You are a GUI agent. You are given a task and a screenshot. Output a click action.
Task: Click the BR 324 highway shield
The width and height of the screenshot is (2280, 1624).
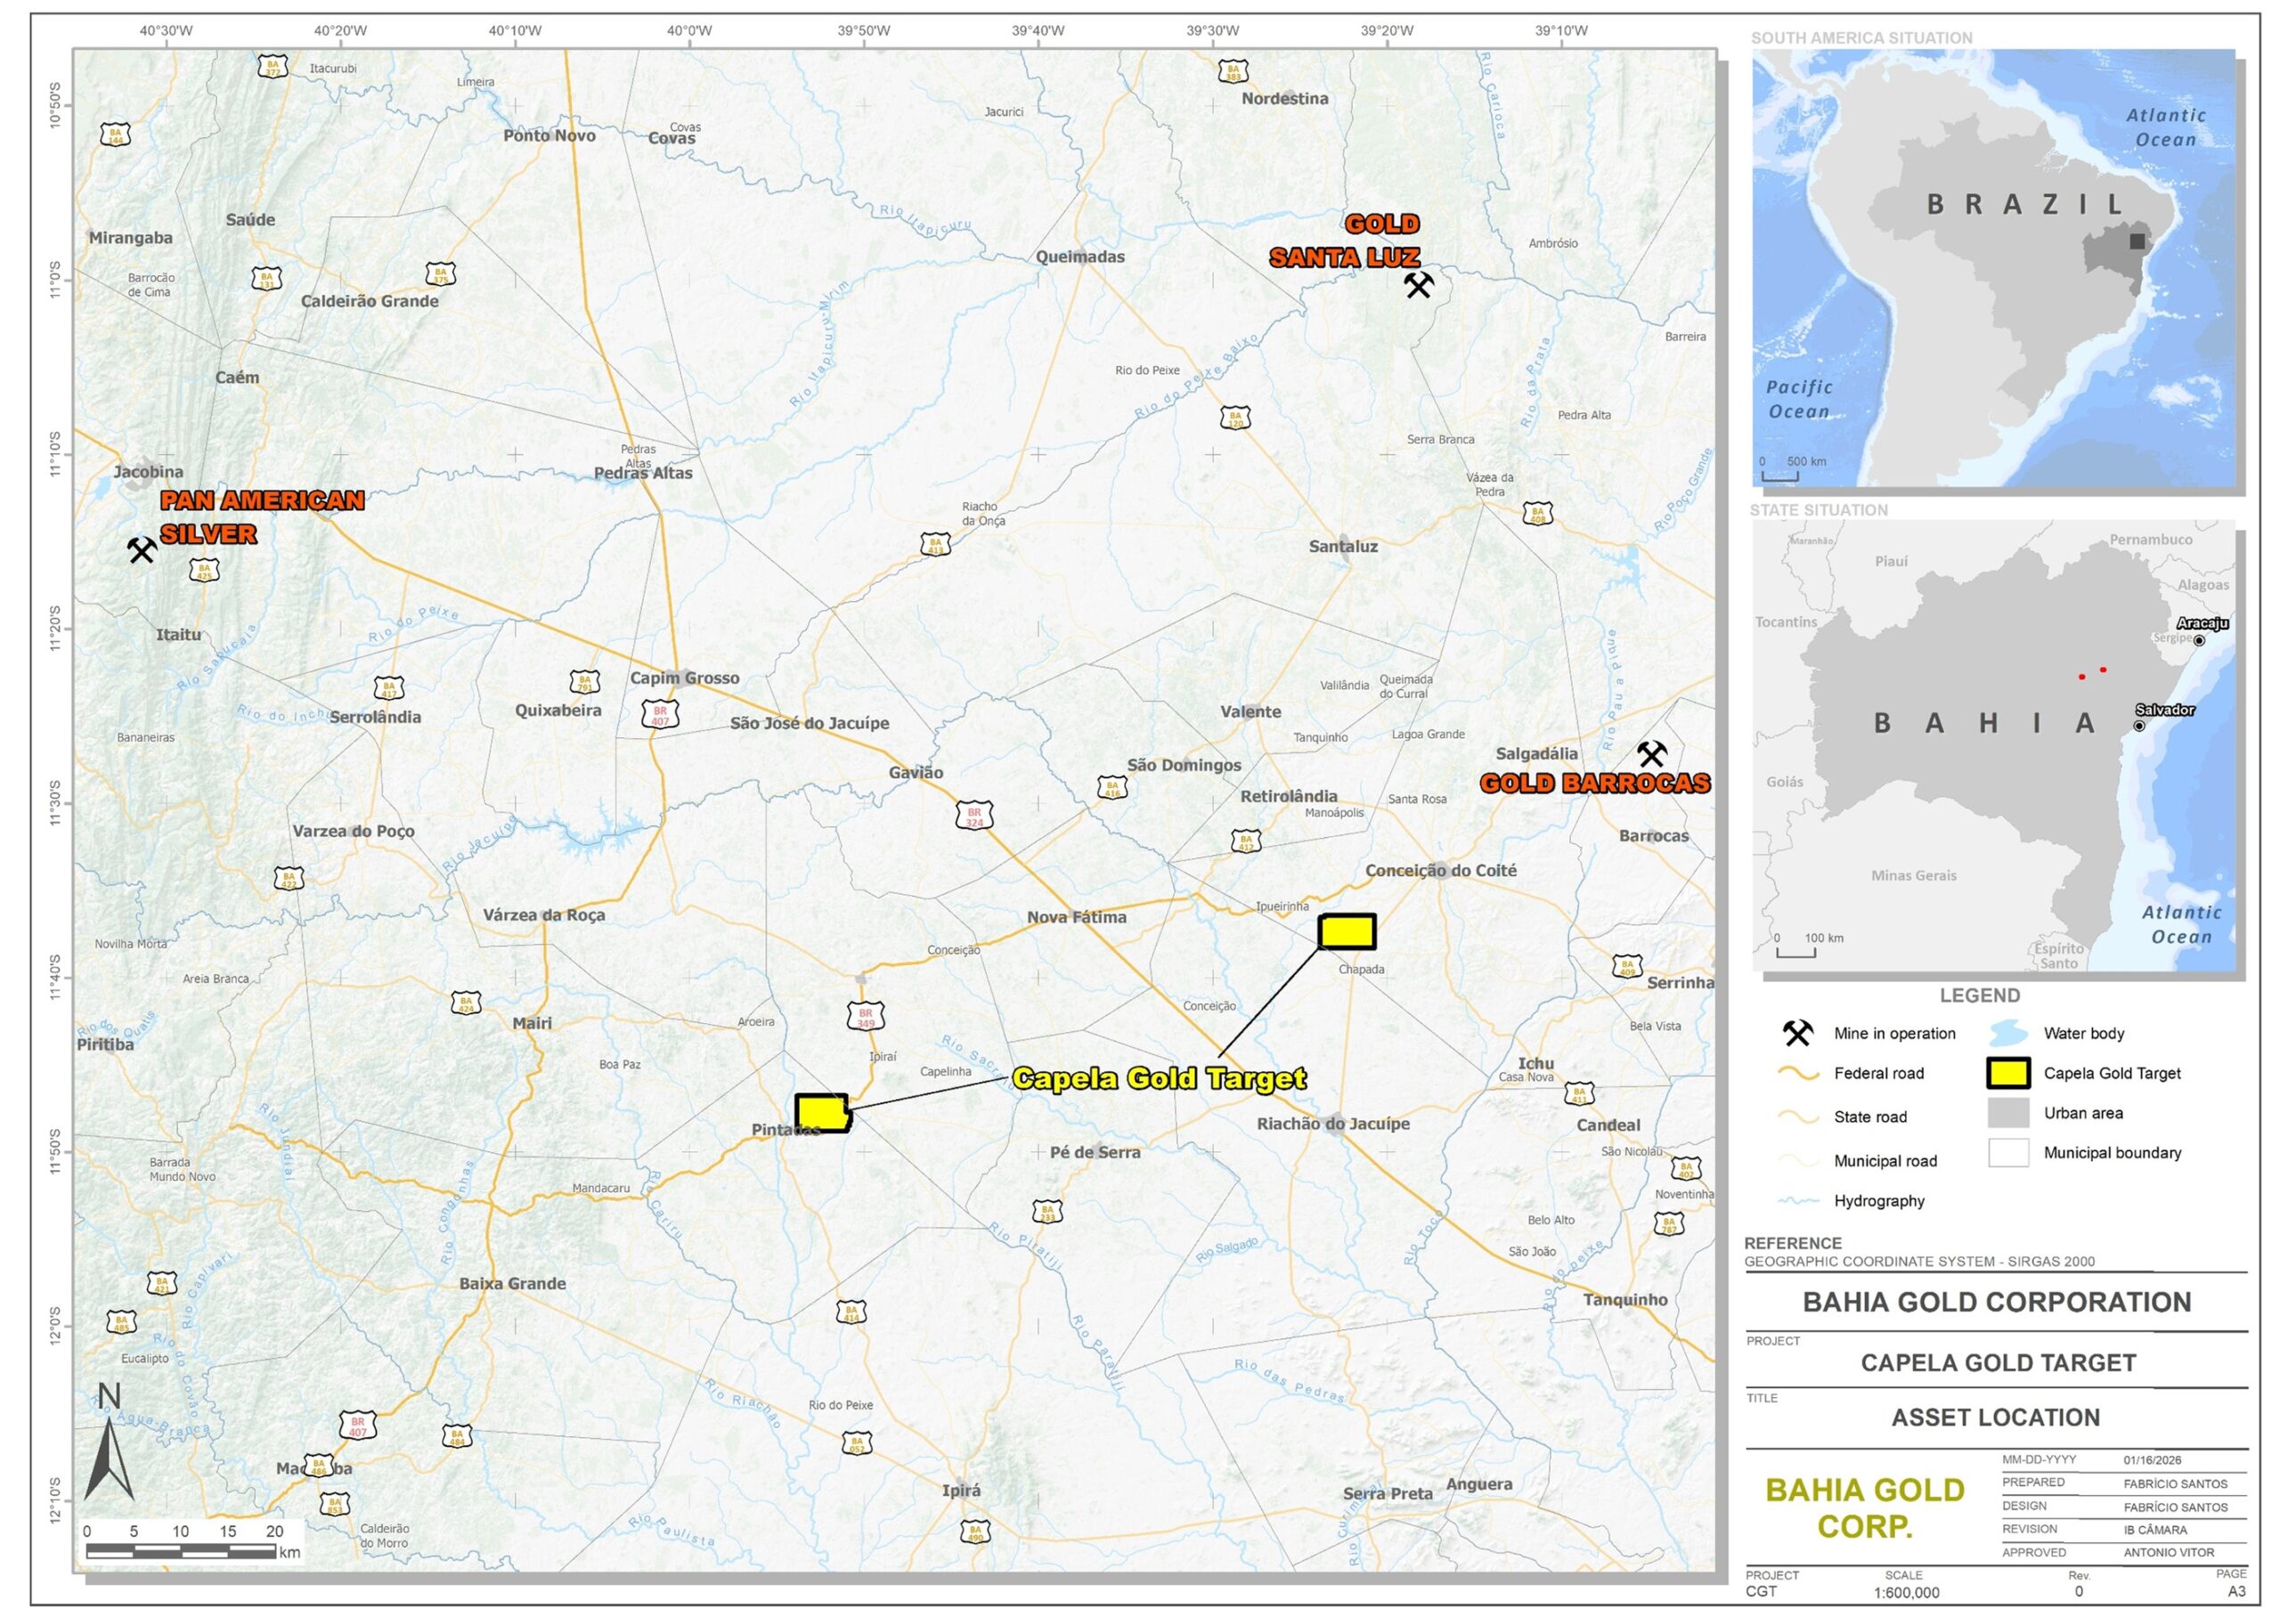[x=974, y=816]
